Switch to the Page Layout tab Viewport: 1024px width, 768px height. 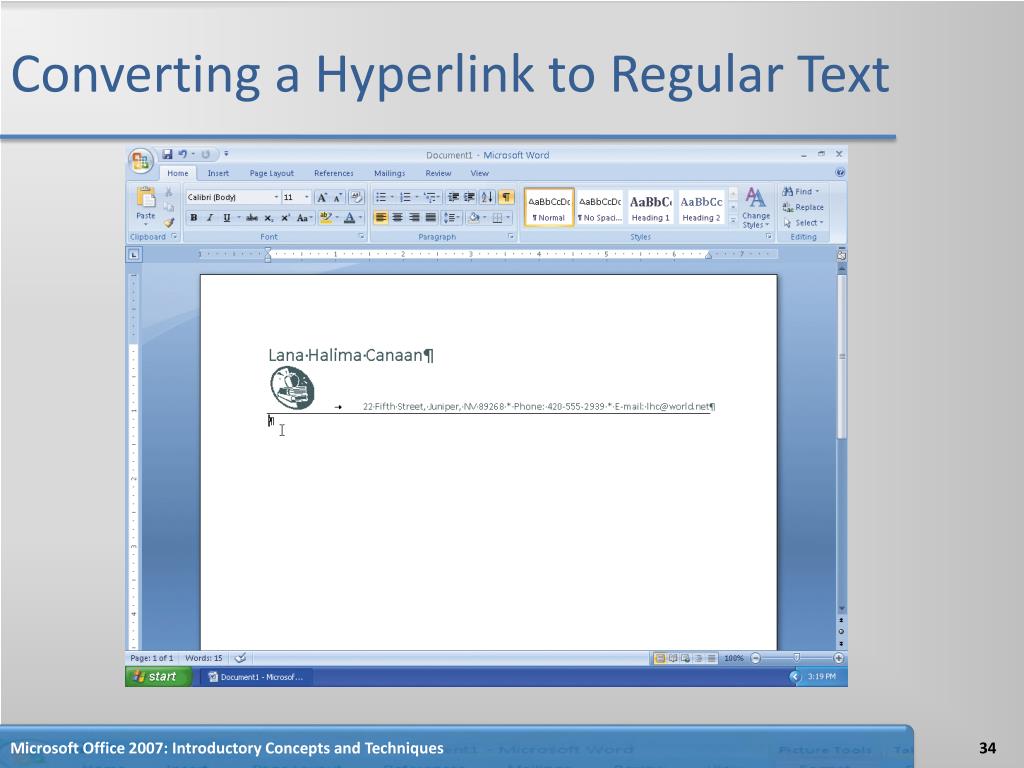coord(272,173)
